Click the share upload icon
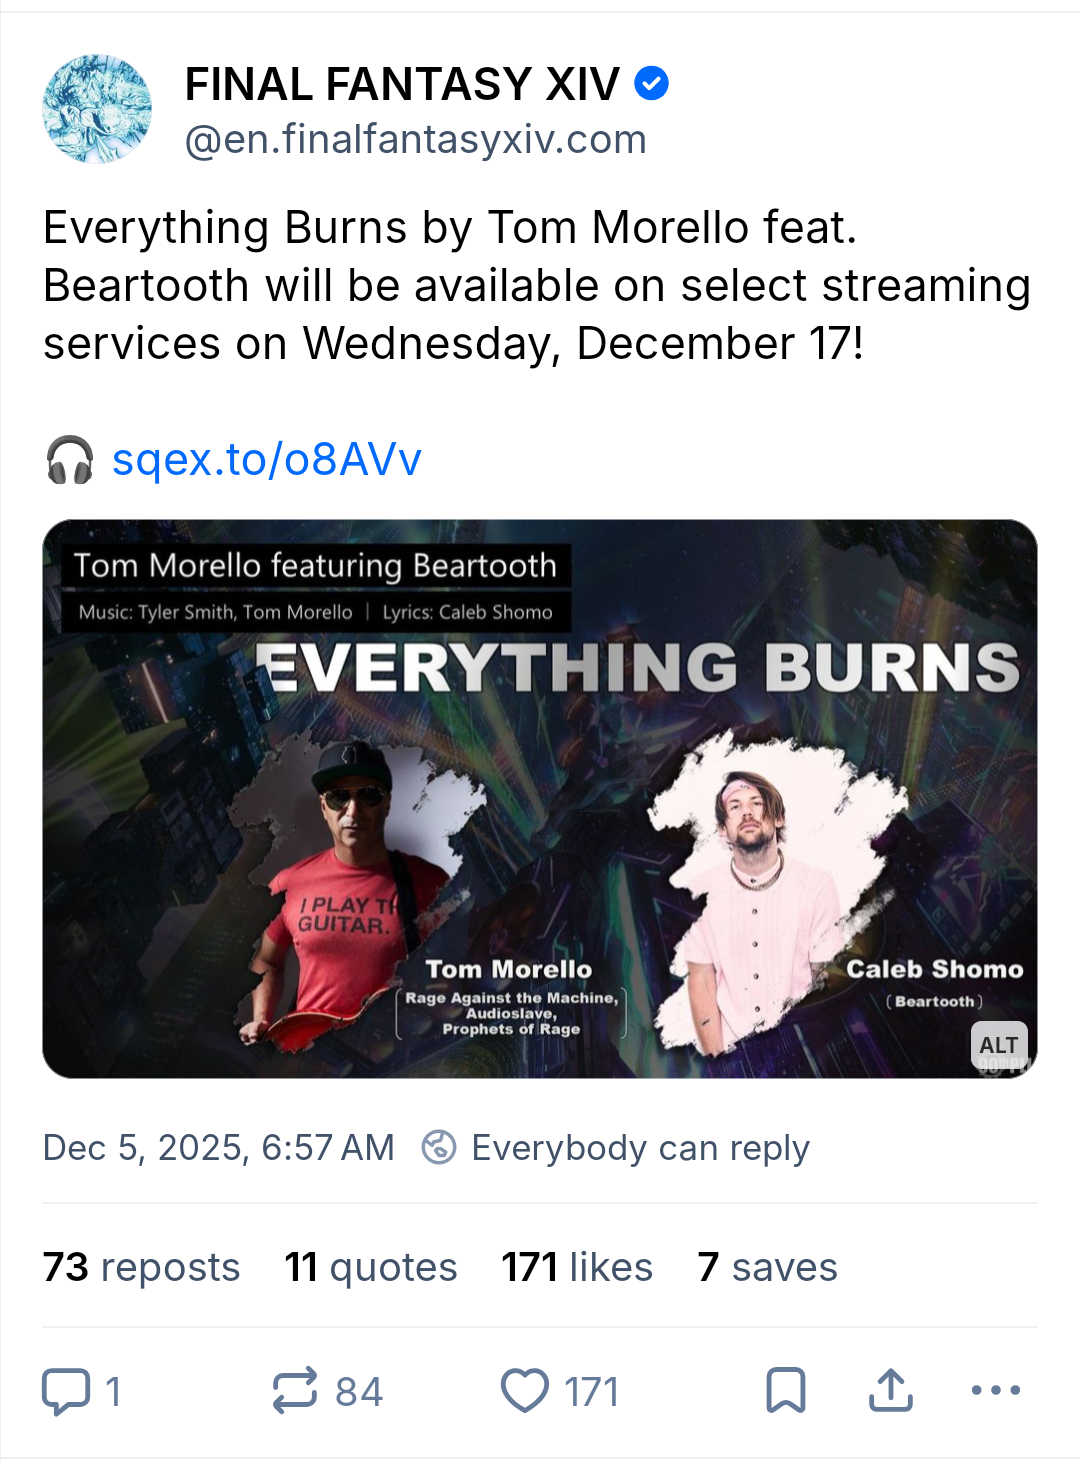 coord(891,1391)
